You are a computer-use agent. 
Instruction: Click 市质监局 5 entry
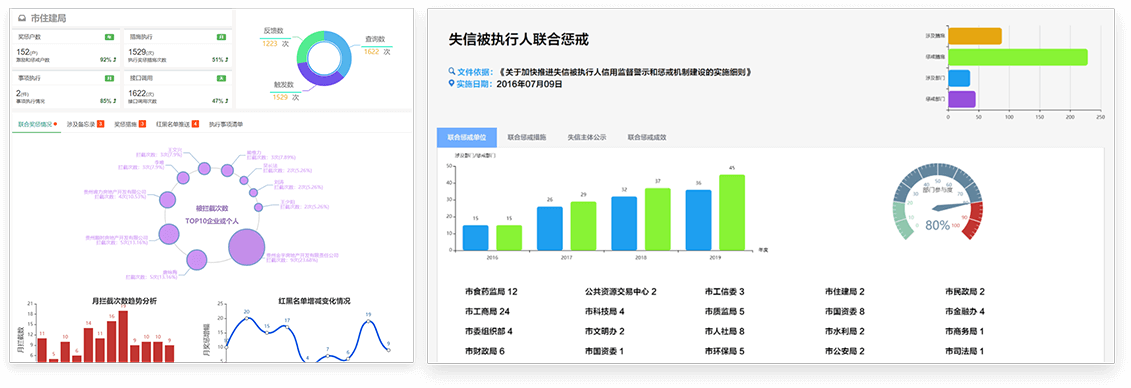point(724,312)
